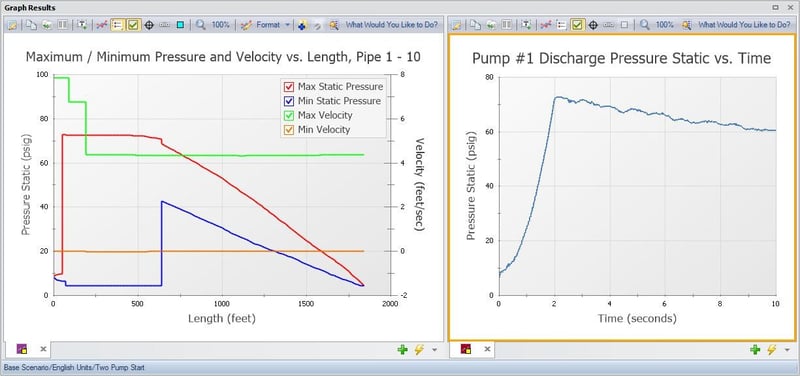800x376 pixels.
Task: Click the status bar Base Scenario path text
Action: pyautogui.click(x=74, y=367)
